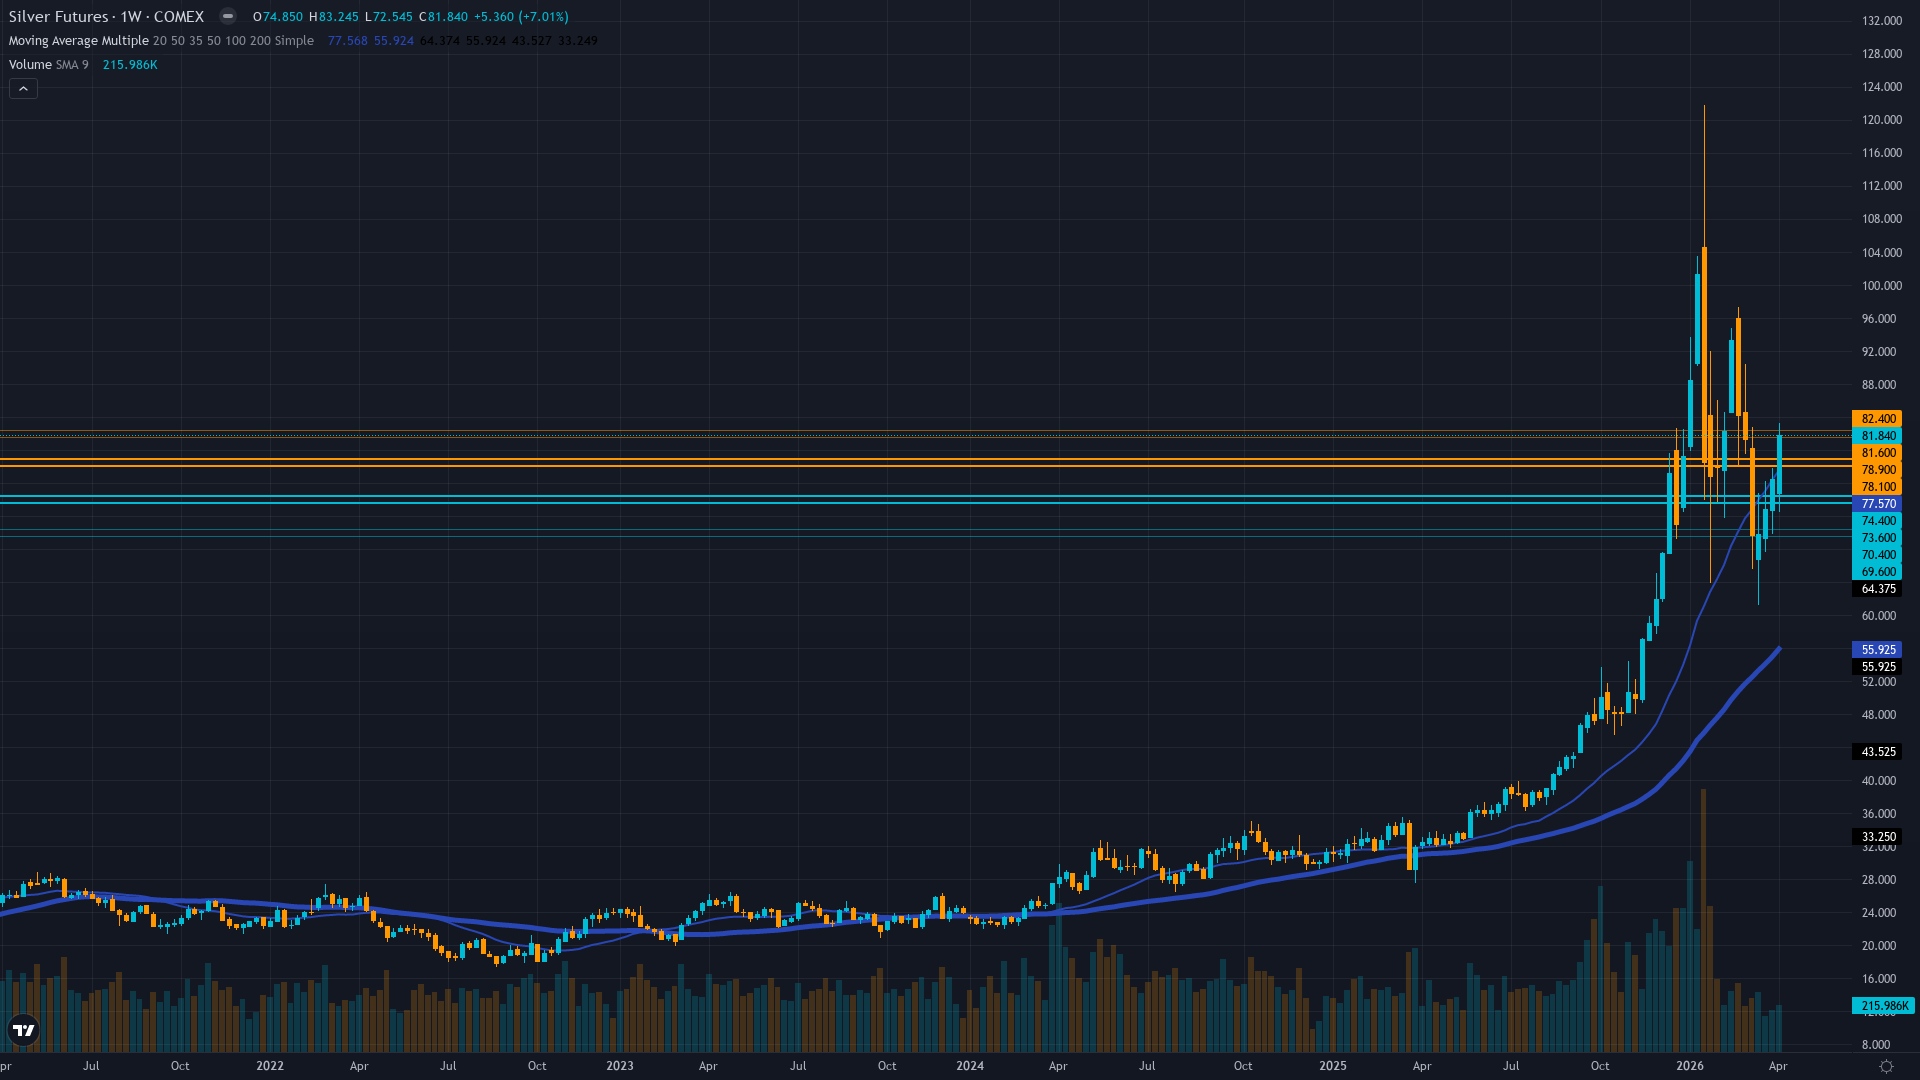Click the Volume indicator label in the legend
This screenshot has width=1920, height=1080.
tap(28, 64)
